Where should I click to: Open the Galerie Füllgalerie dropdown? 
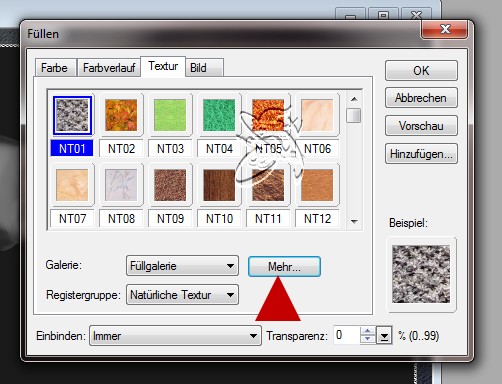point(182,266)
